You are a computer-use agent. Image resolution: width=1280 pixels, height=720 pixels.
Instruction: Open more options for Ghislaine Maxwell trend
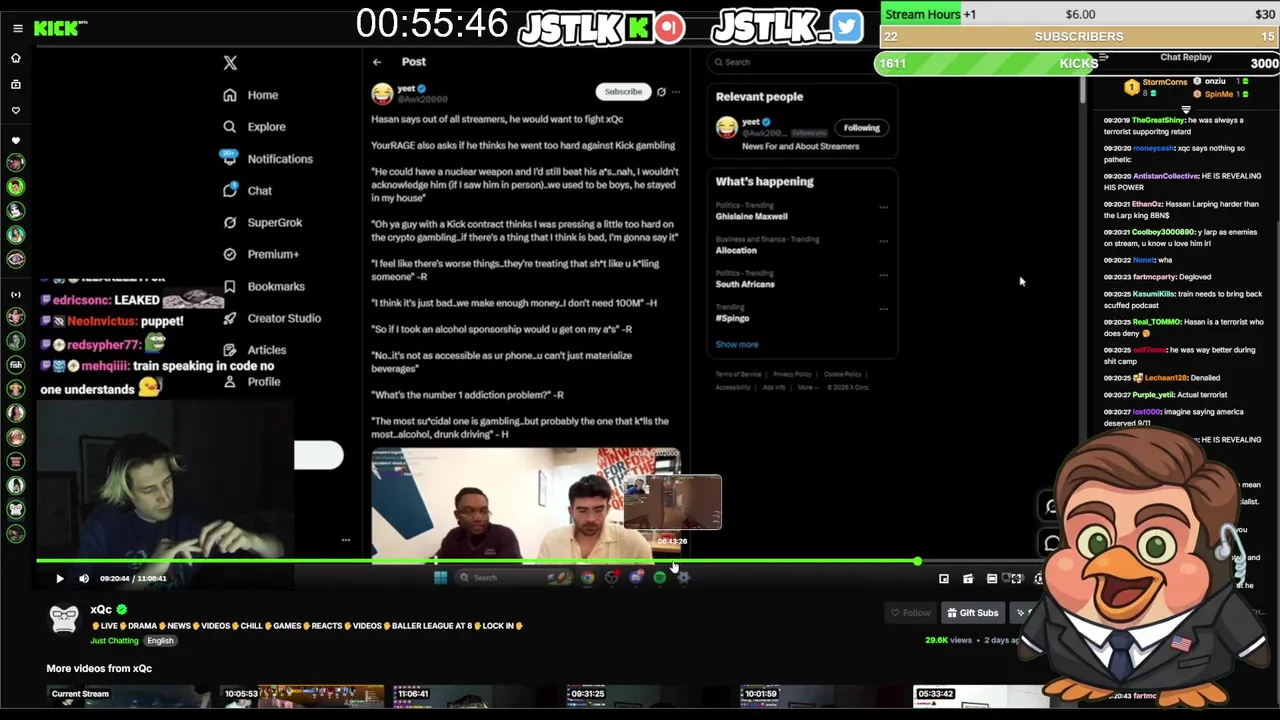coord(883,207)
